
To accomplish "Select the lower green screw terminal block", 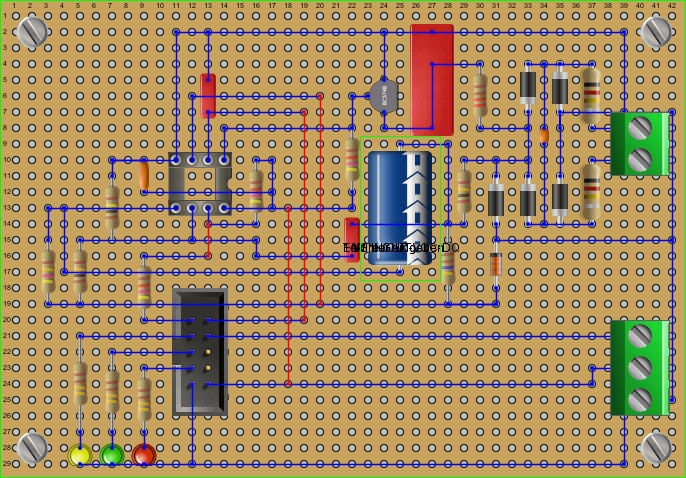I will (640, 367).
